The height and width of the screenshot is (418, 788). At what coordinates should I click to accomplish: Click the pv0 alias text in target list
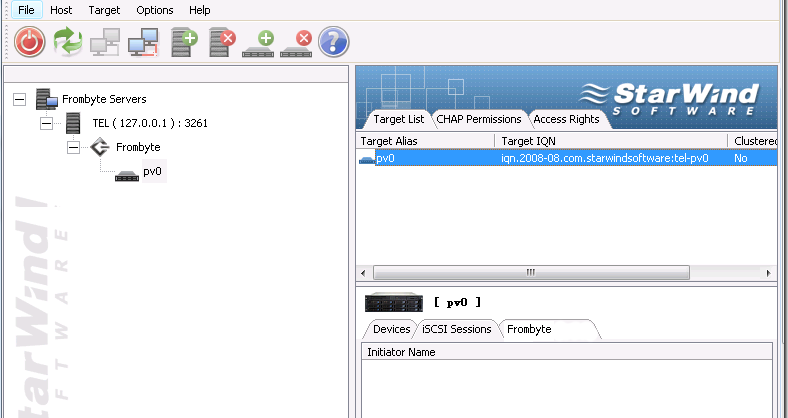(385, 158)
